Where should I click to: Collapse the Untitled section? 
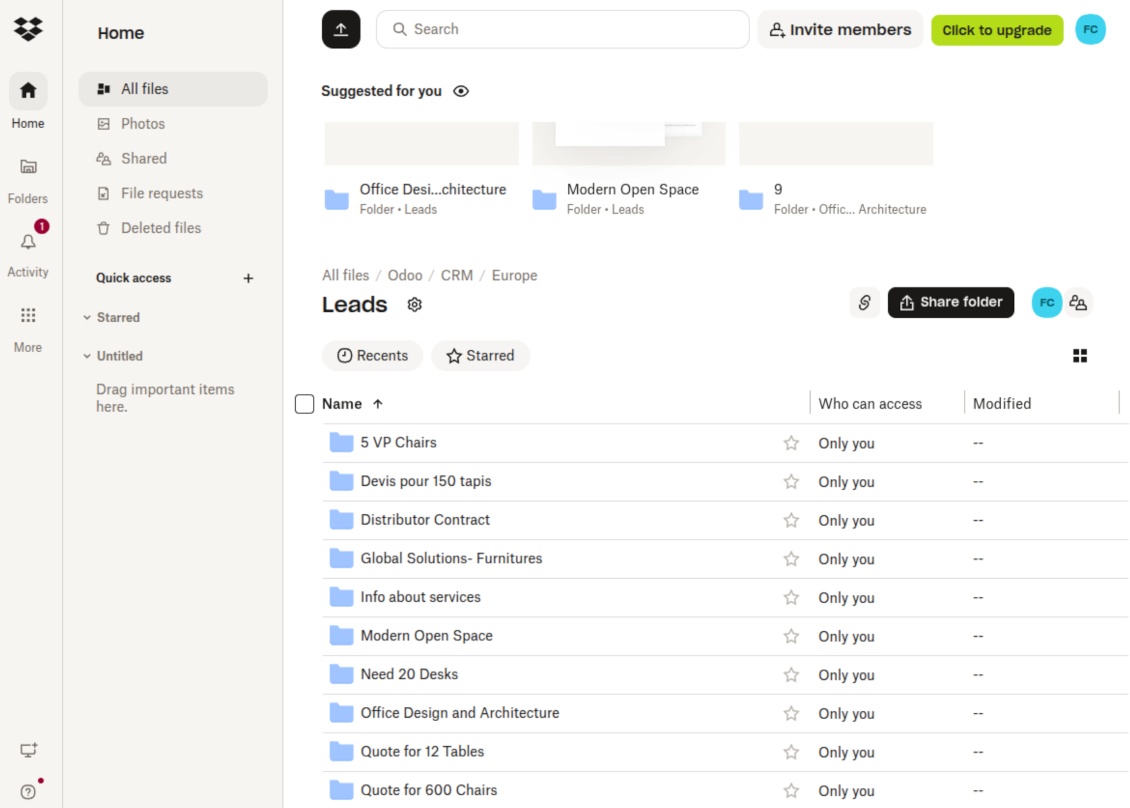coord(87,356)
